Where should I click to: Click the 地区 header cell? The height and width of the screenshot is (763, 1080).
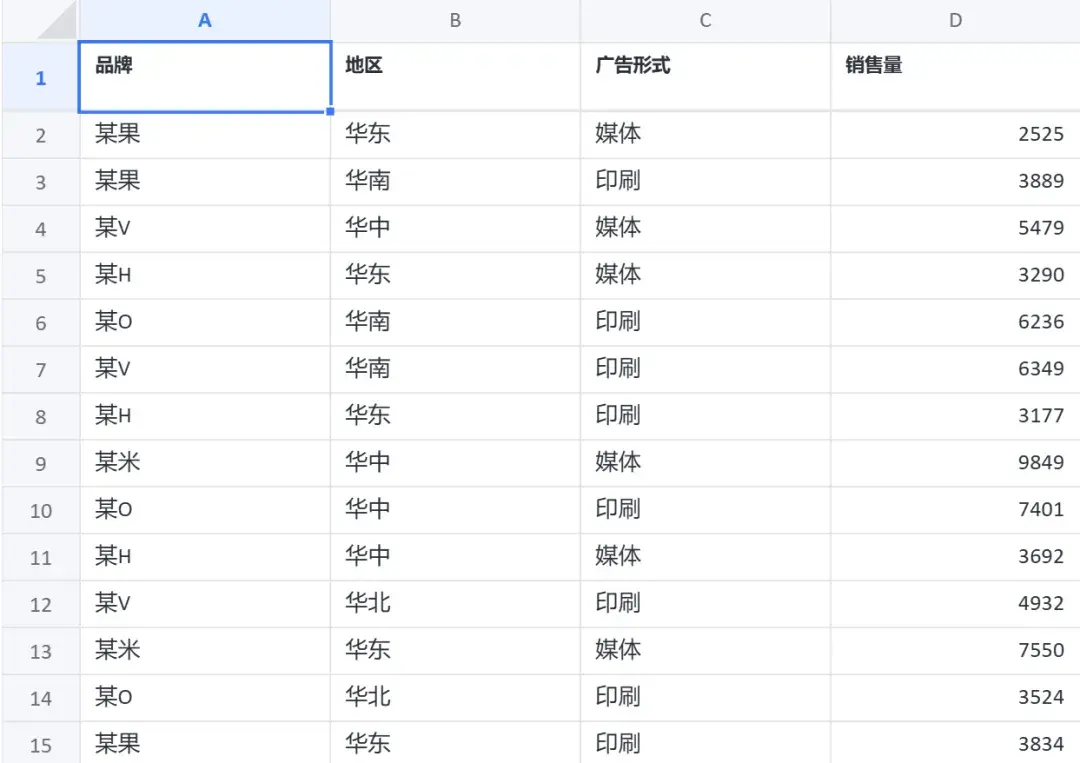pos(455,77)
